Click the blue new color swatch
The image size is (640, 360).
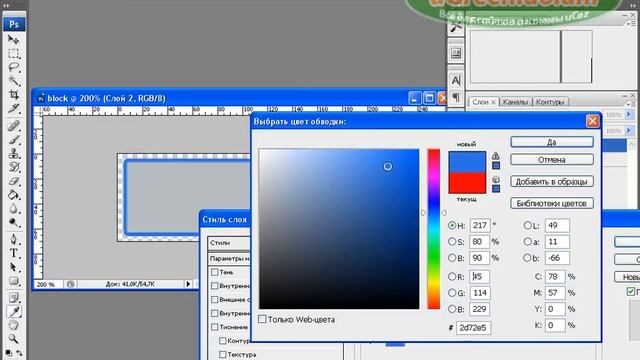coord(467,162)
